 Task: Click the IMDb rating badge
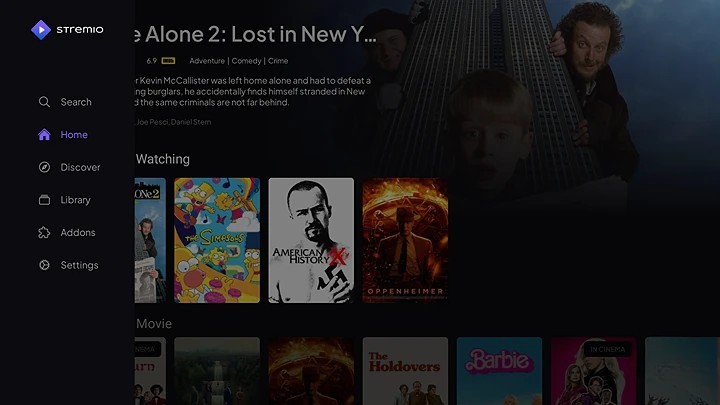(168, 61)
